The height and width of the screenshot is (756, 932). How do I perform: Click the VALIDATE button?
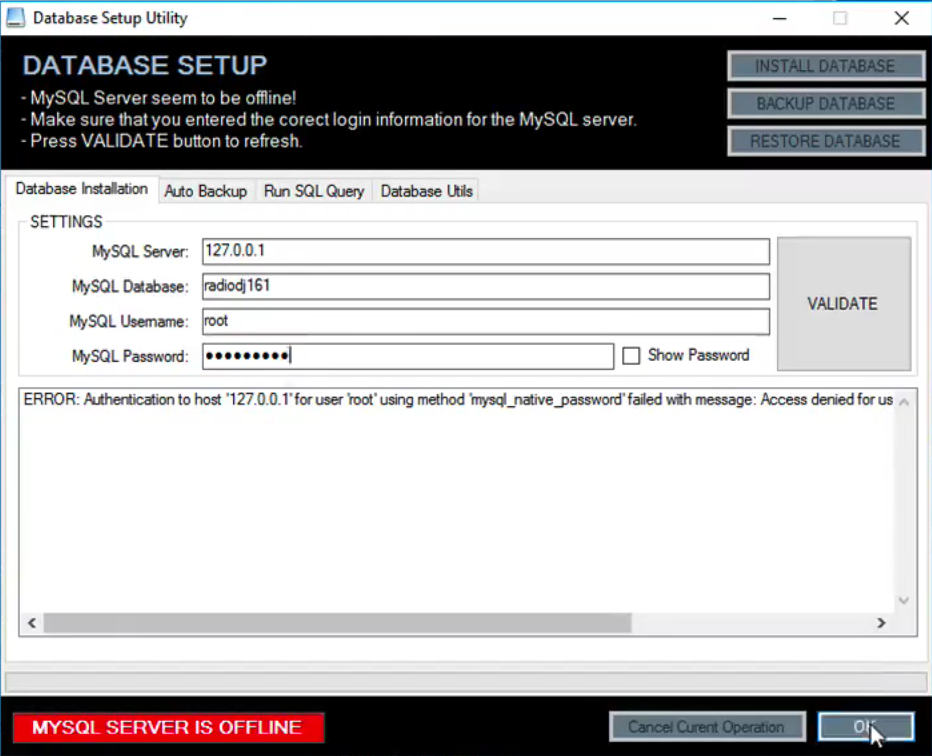tap(843, 304)
